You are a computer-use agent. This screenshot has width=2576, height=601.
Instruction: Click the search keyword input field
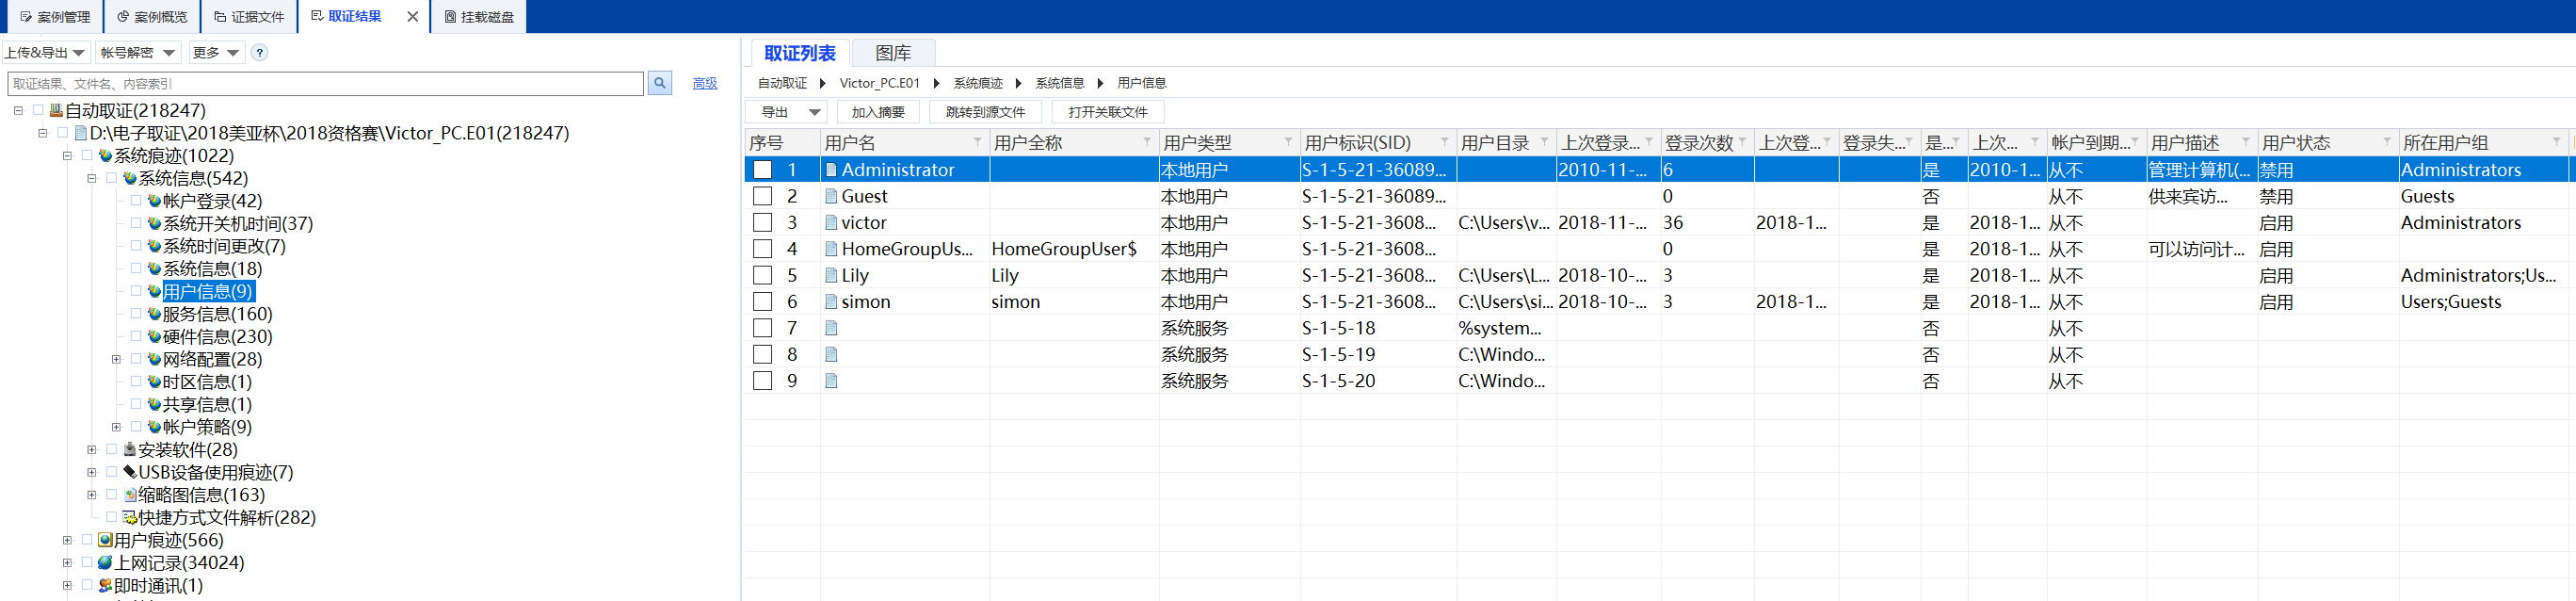[325, 84]
